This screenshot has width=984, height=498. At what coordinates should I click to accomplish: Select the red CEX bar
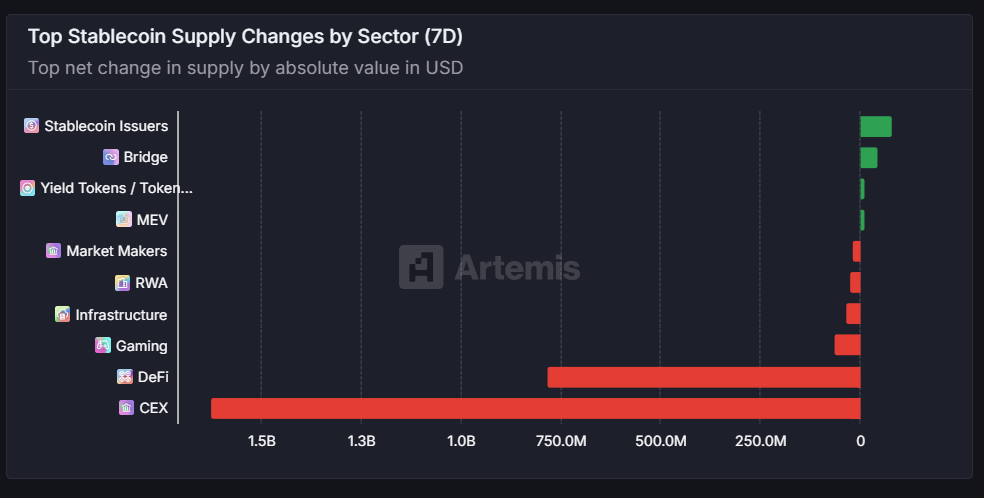tap(536, 408)
